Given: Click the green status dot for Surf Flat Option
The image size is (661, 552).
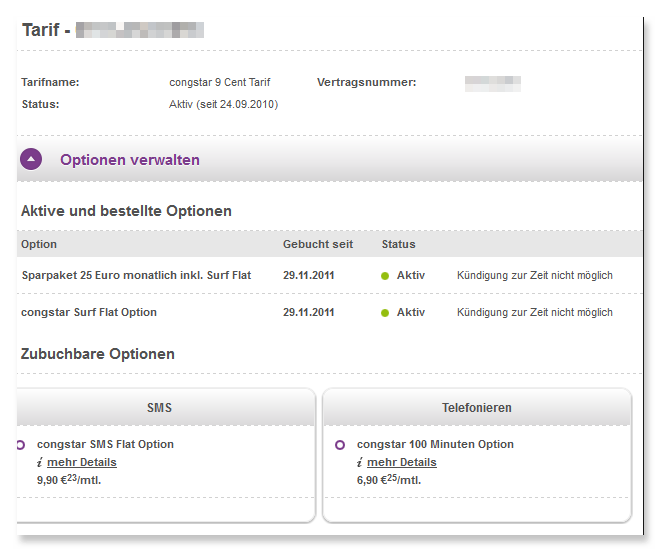Looking at the screenshot, I should (385, 313).
